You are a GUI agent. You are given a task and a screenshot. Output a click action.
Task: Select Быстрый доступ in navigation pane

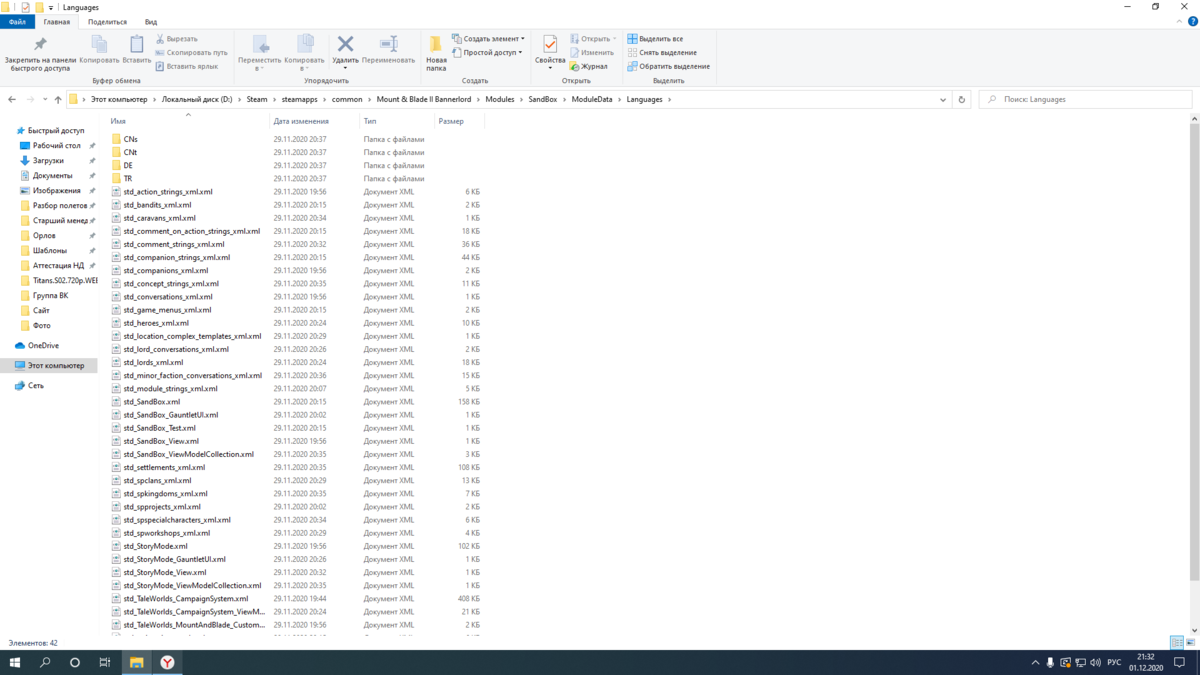click(x=55, y=130)
